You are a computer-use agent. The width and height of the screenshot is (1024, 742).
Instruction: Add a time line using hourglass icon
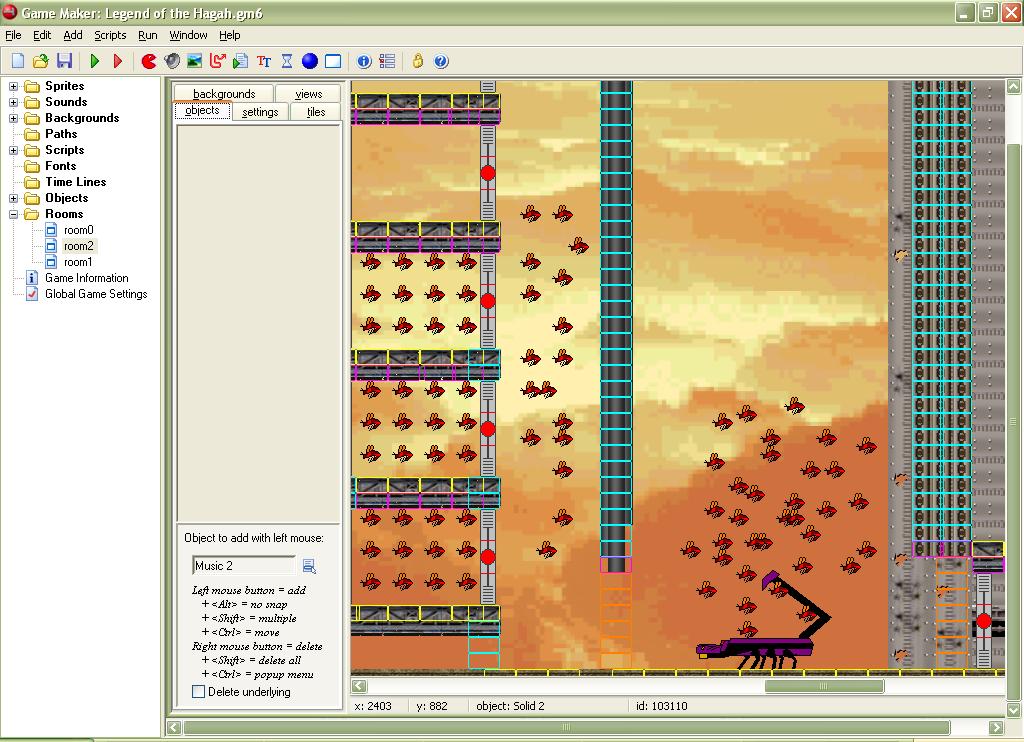287,61
